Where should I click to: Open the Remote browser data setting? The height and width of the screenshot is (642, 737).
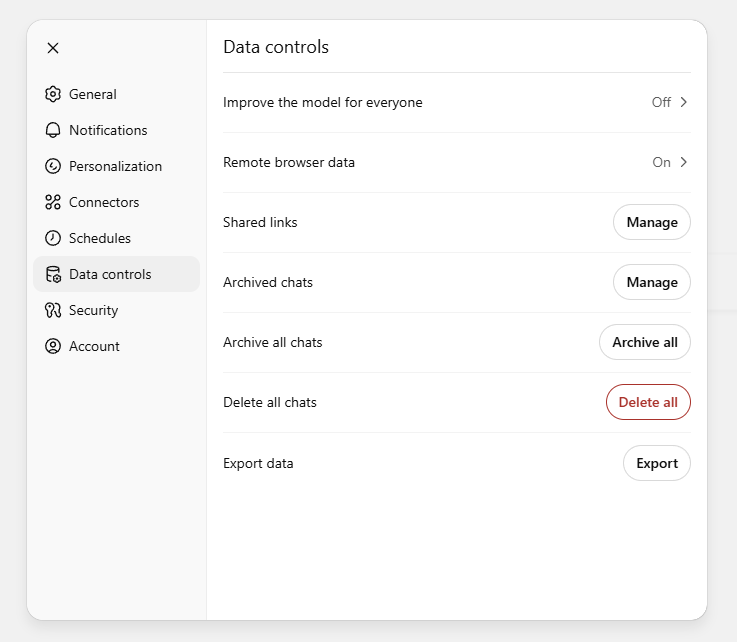[x=289, y=162]
